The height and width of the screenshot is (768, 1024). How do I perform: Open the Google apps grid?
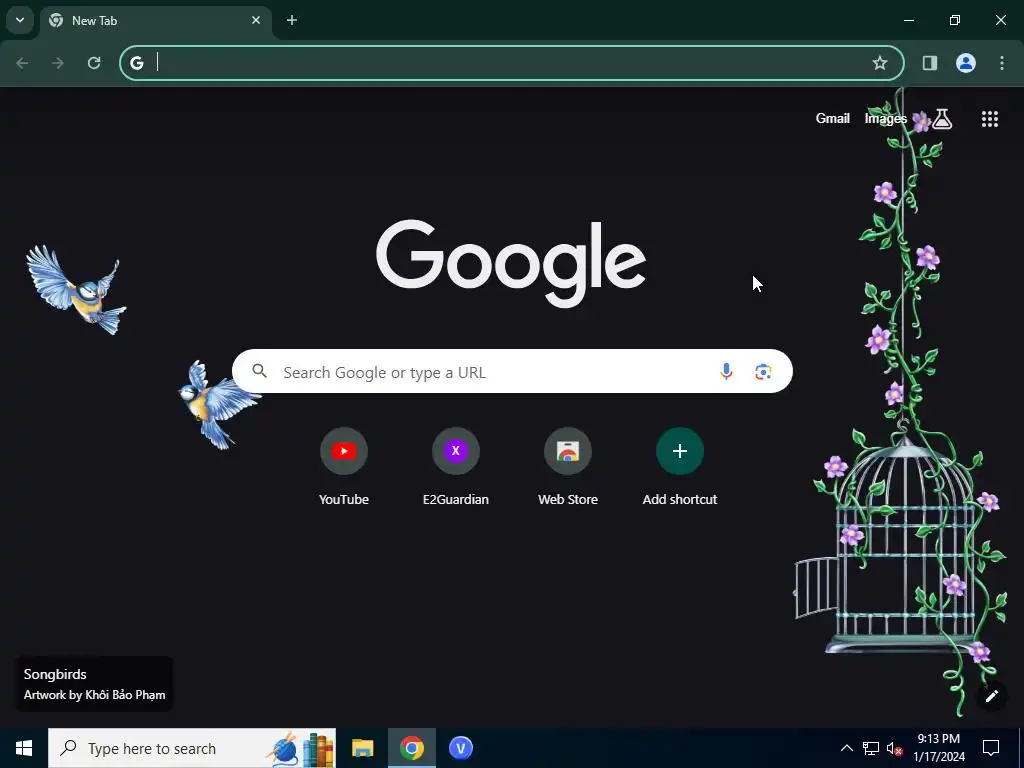point(989,118)
